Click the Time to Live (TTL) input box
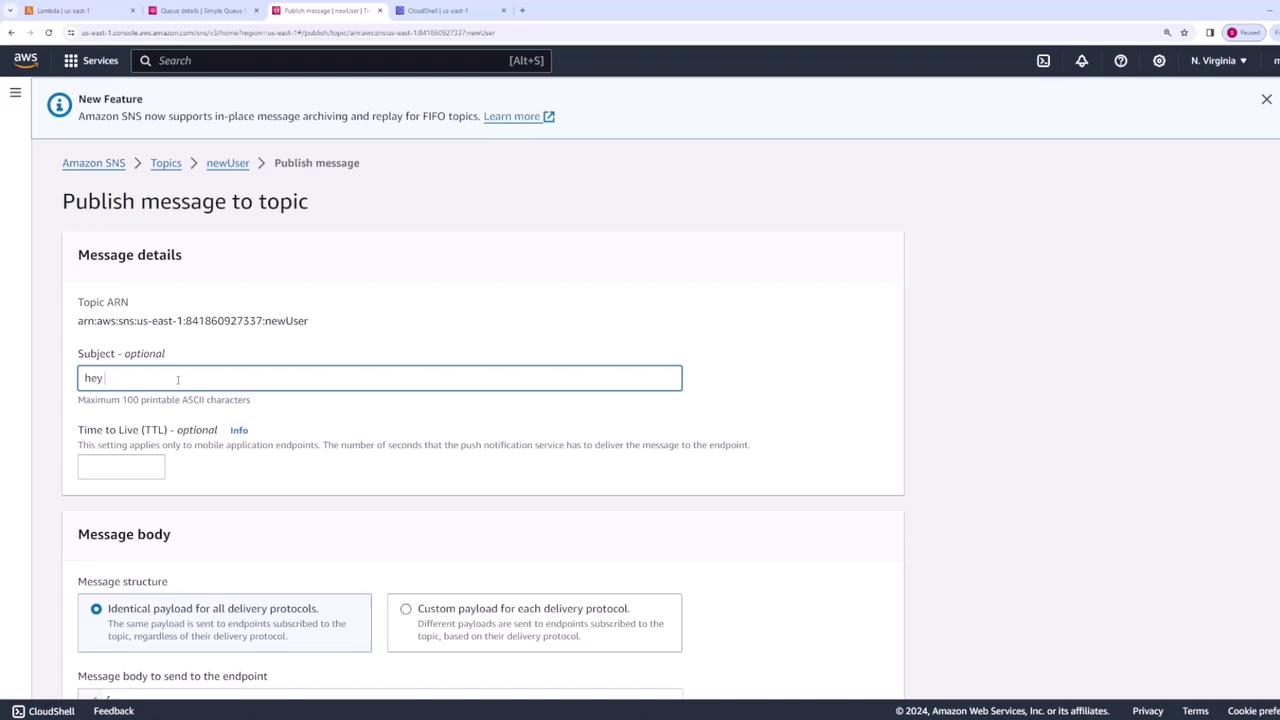This screenshot has width=1280, height=720. coord(121,467)
